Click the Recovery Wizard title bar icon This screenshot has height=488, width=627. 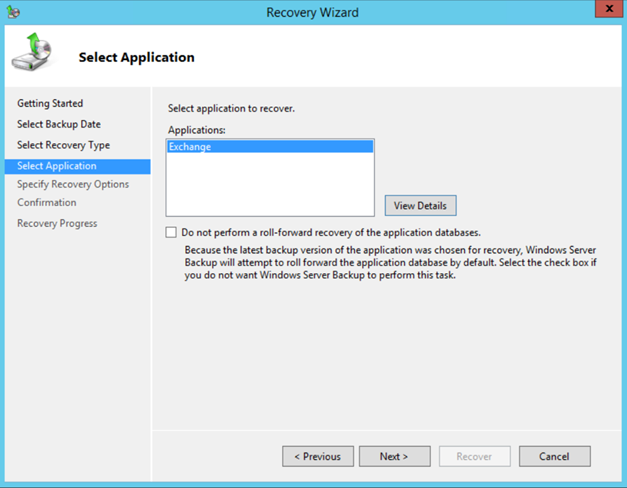12,12
